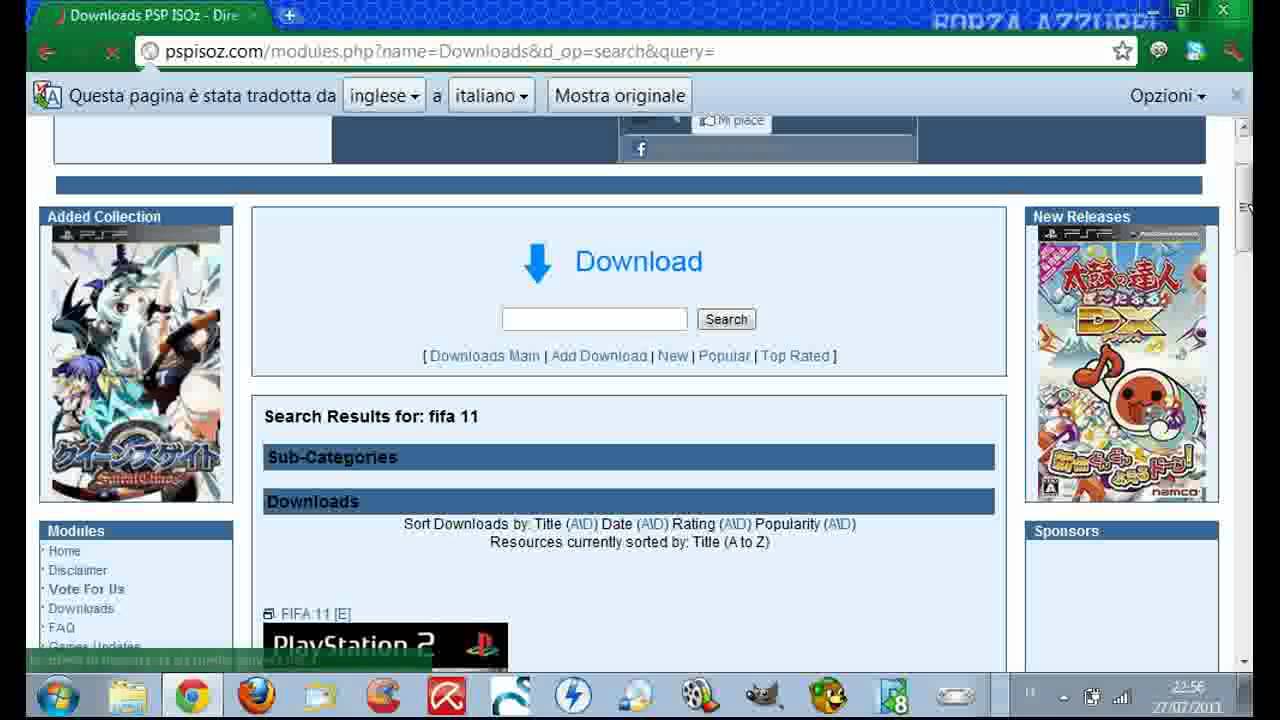Open Vote For Us in Modules menu
The image size is (1280, 720).
86,589
